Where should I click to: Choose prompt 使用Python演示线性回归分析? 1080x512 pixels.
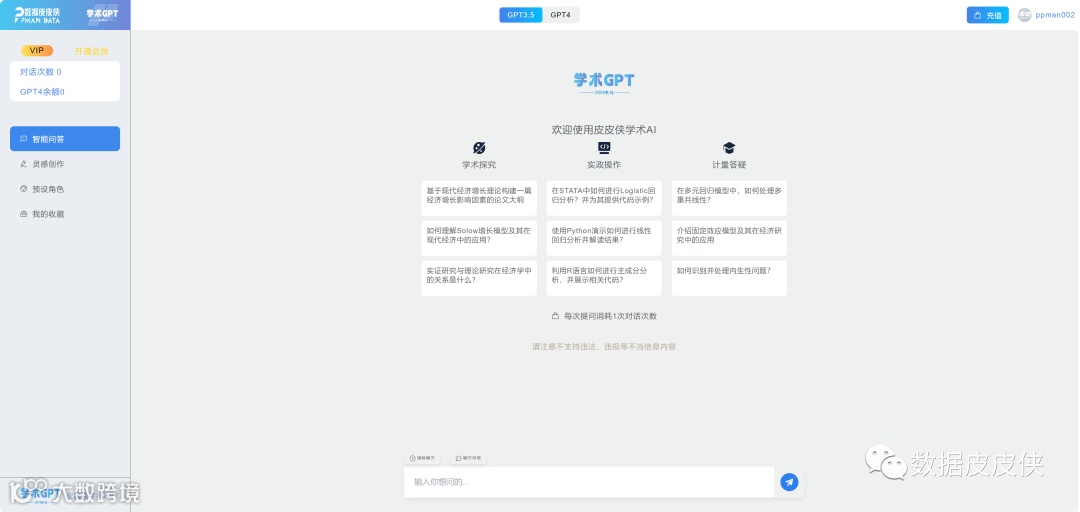coord(604,238)
